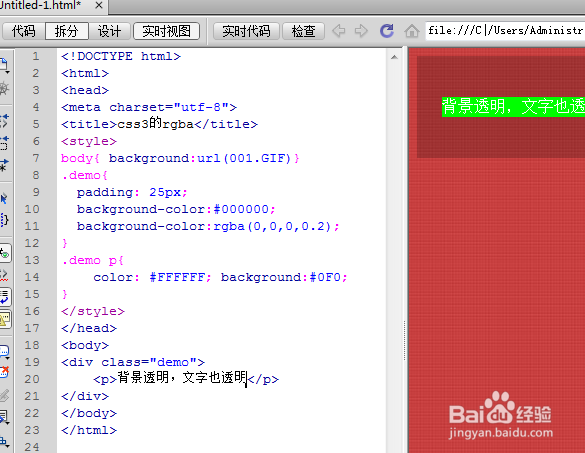Viewport: 585px width, 453px height.
Task: Collapse full tag icon
Action: point(4,121)
